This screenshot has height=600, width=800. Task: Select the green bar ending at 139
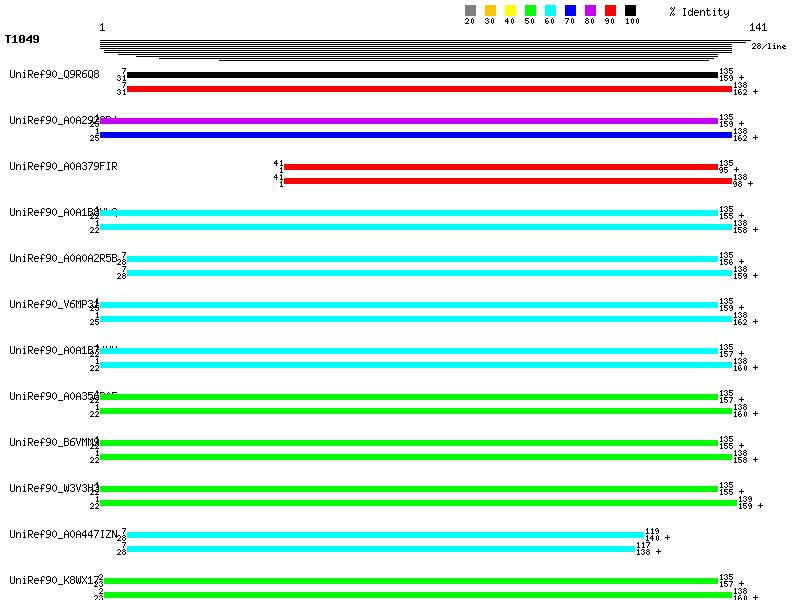[418, 503]
